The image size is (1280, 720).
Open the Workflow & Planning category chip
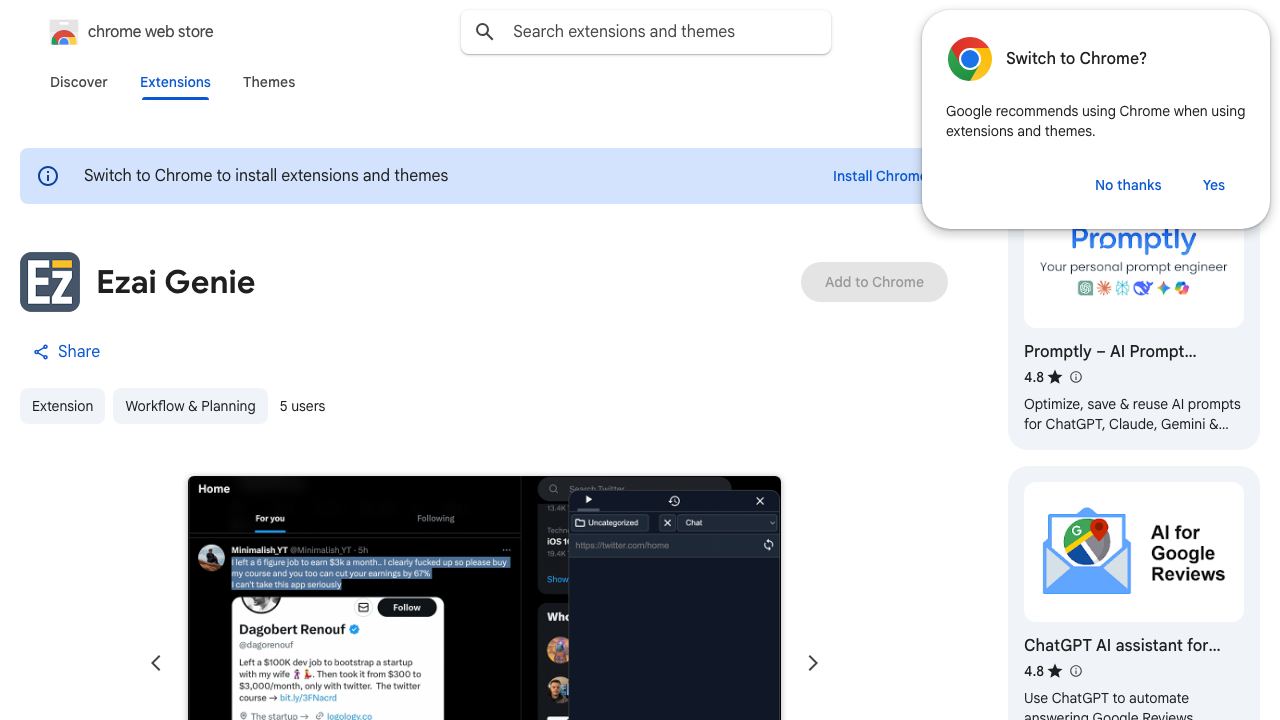190,406
